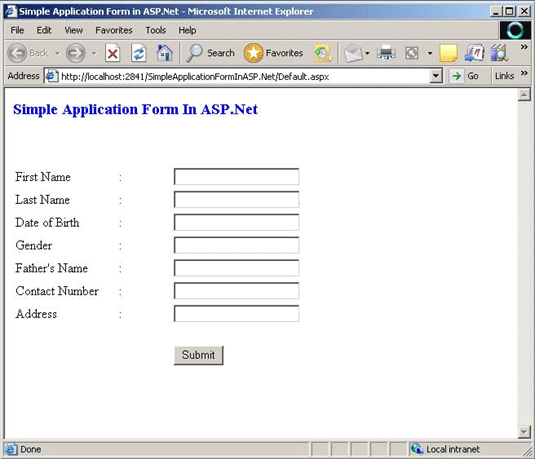This screenshot has height=459, width=535.
Task: Click the Last Name text box
Action: [x=236, y=200]
